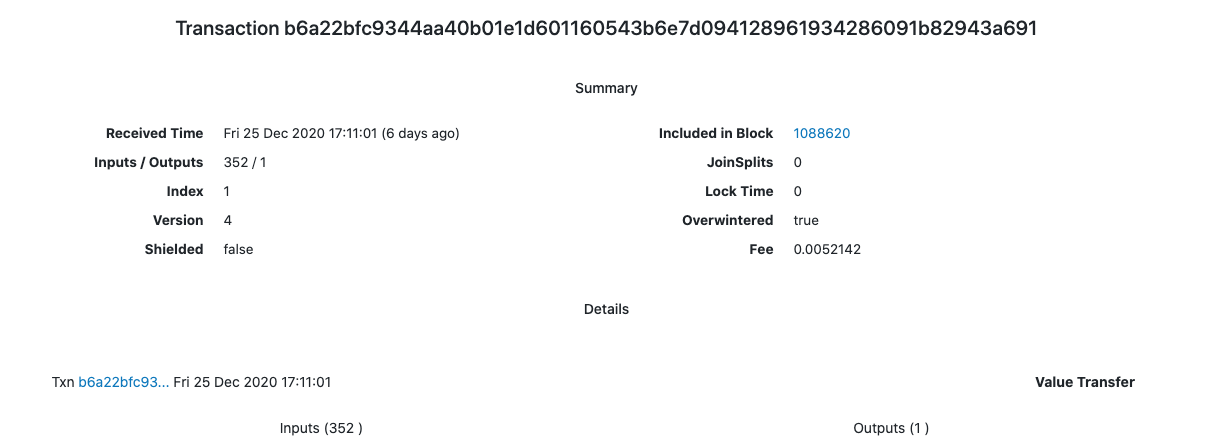Click the Shielded false value

pyautogui.click(x=238, y=249)
